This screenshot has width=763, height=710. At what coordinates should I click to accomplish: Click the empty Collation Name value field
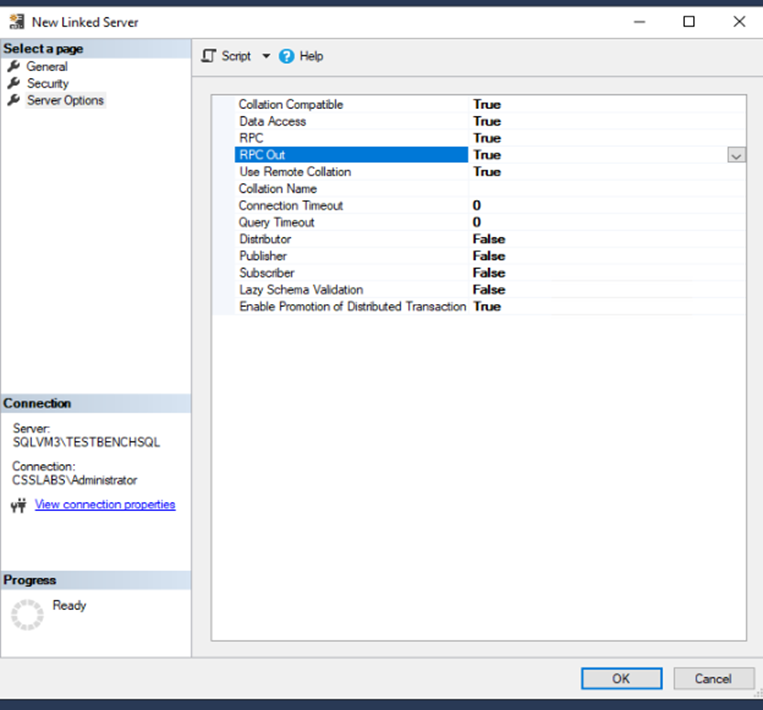point(607,189)
